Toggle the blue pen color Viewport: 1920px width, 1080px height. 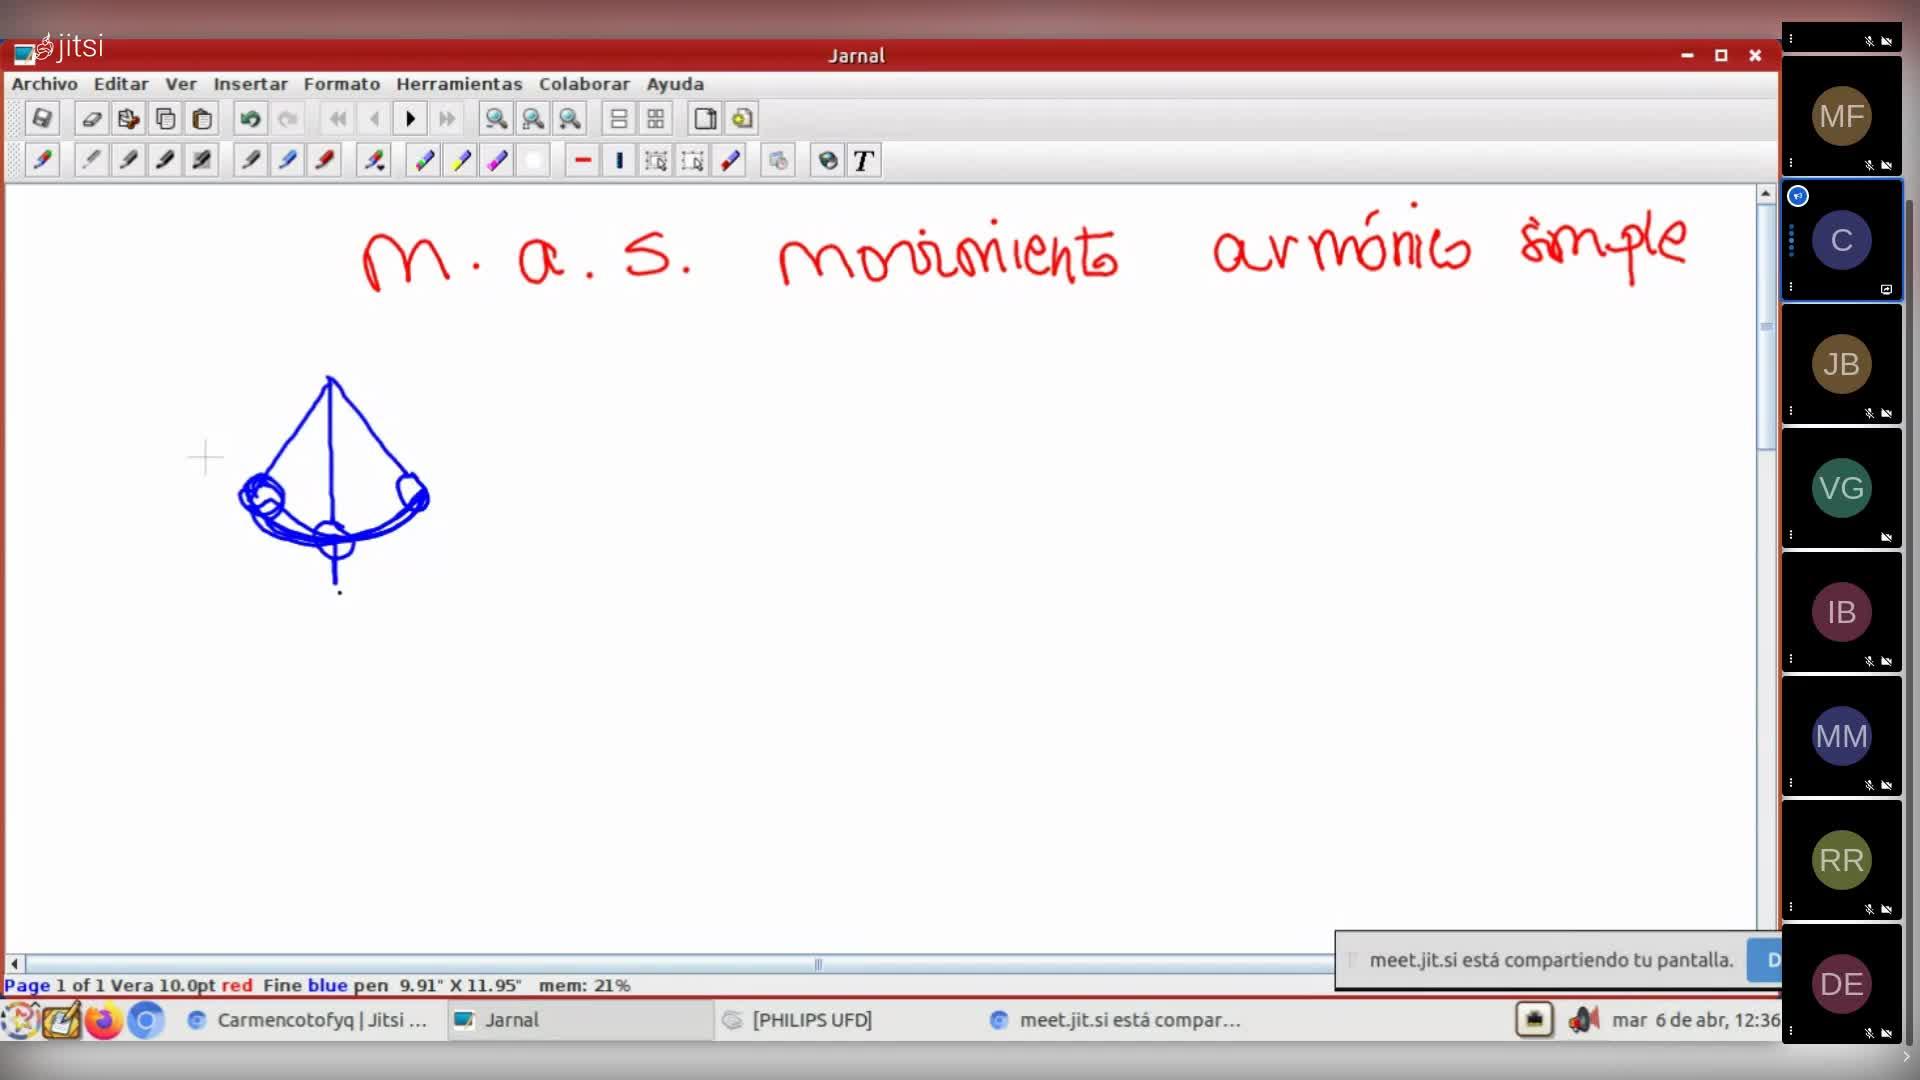(288, 161)
